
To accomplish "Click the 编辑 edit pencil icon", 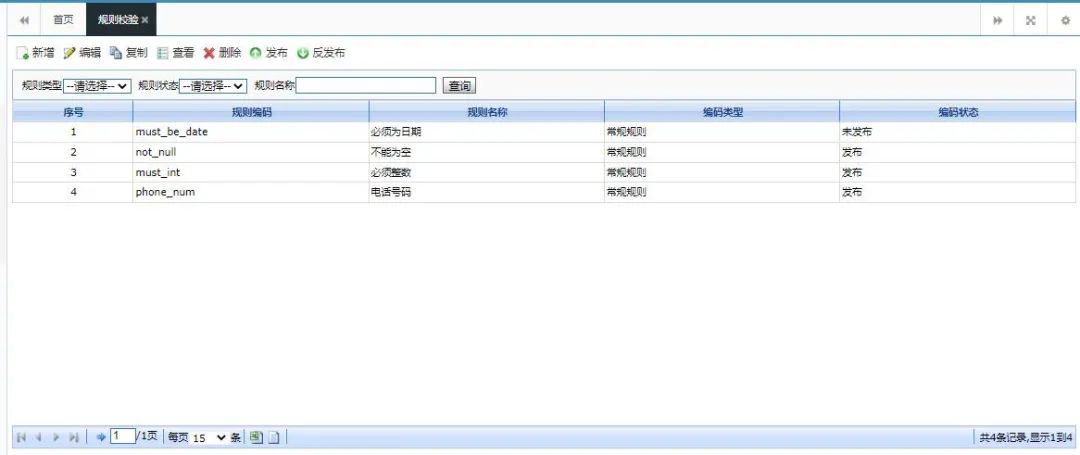I will point(69,53).
